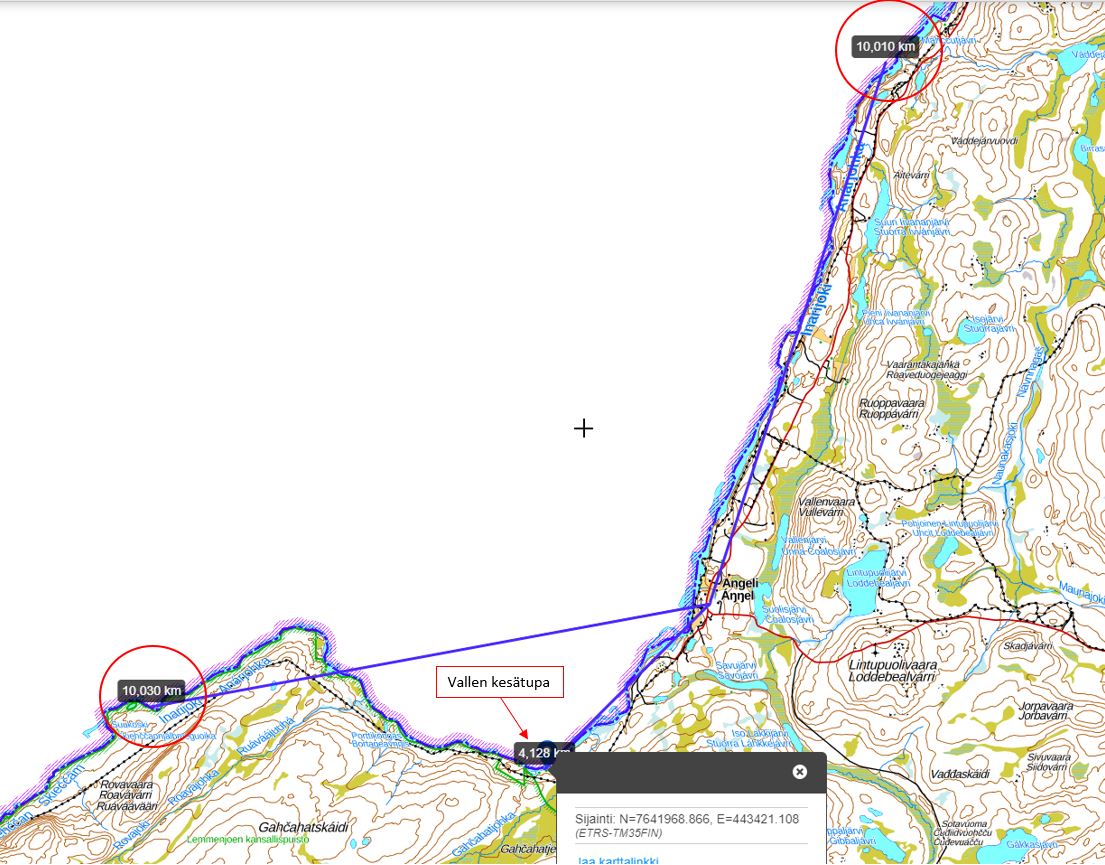
Task: Click the Váddejárvuovdi label
Action: click(x=984, y=141)
